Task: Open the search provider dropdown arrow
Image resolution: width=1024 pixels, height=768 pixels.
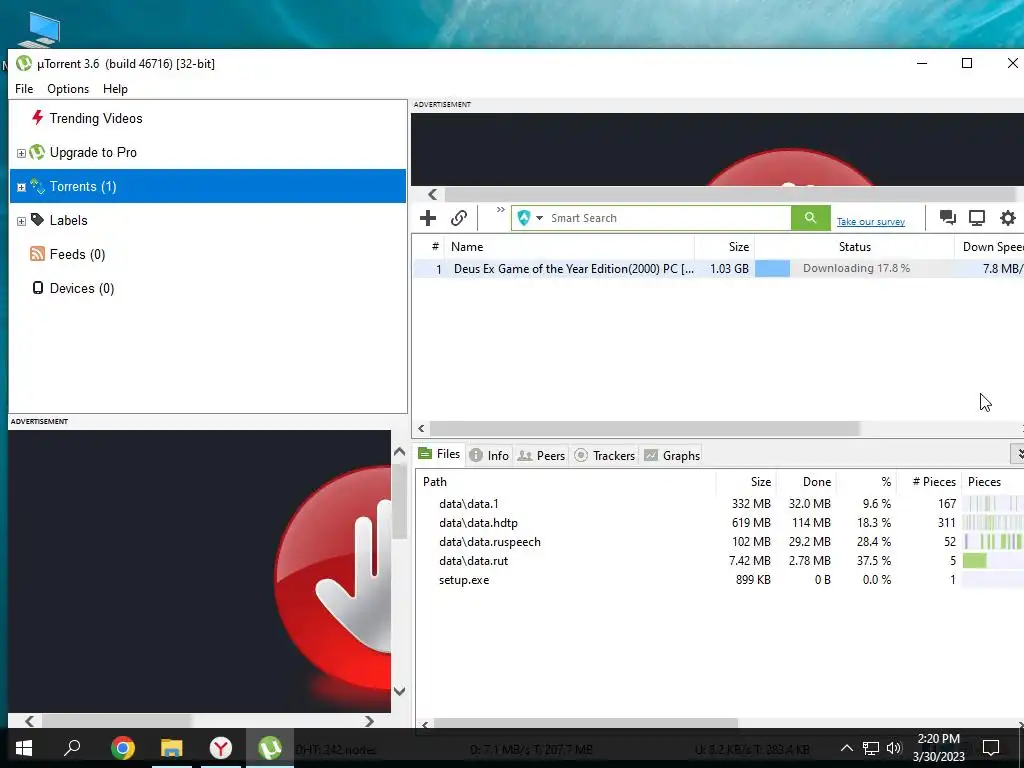Action: (x=539, y=218)
